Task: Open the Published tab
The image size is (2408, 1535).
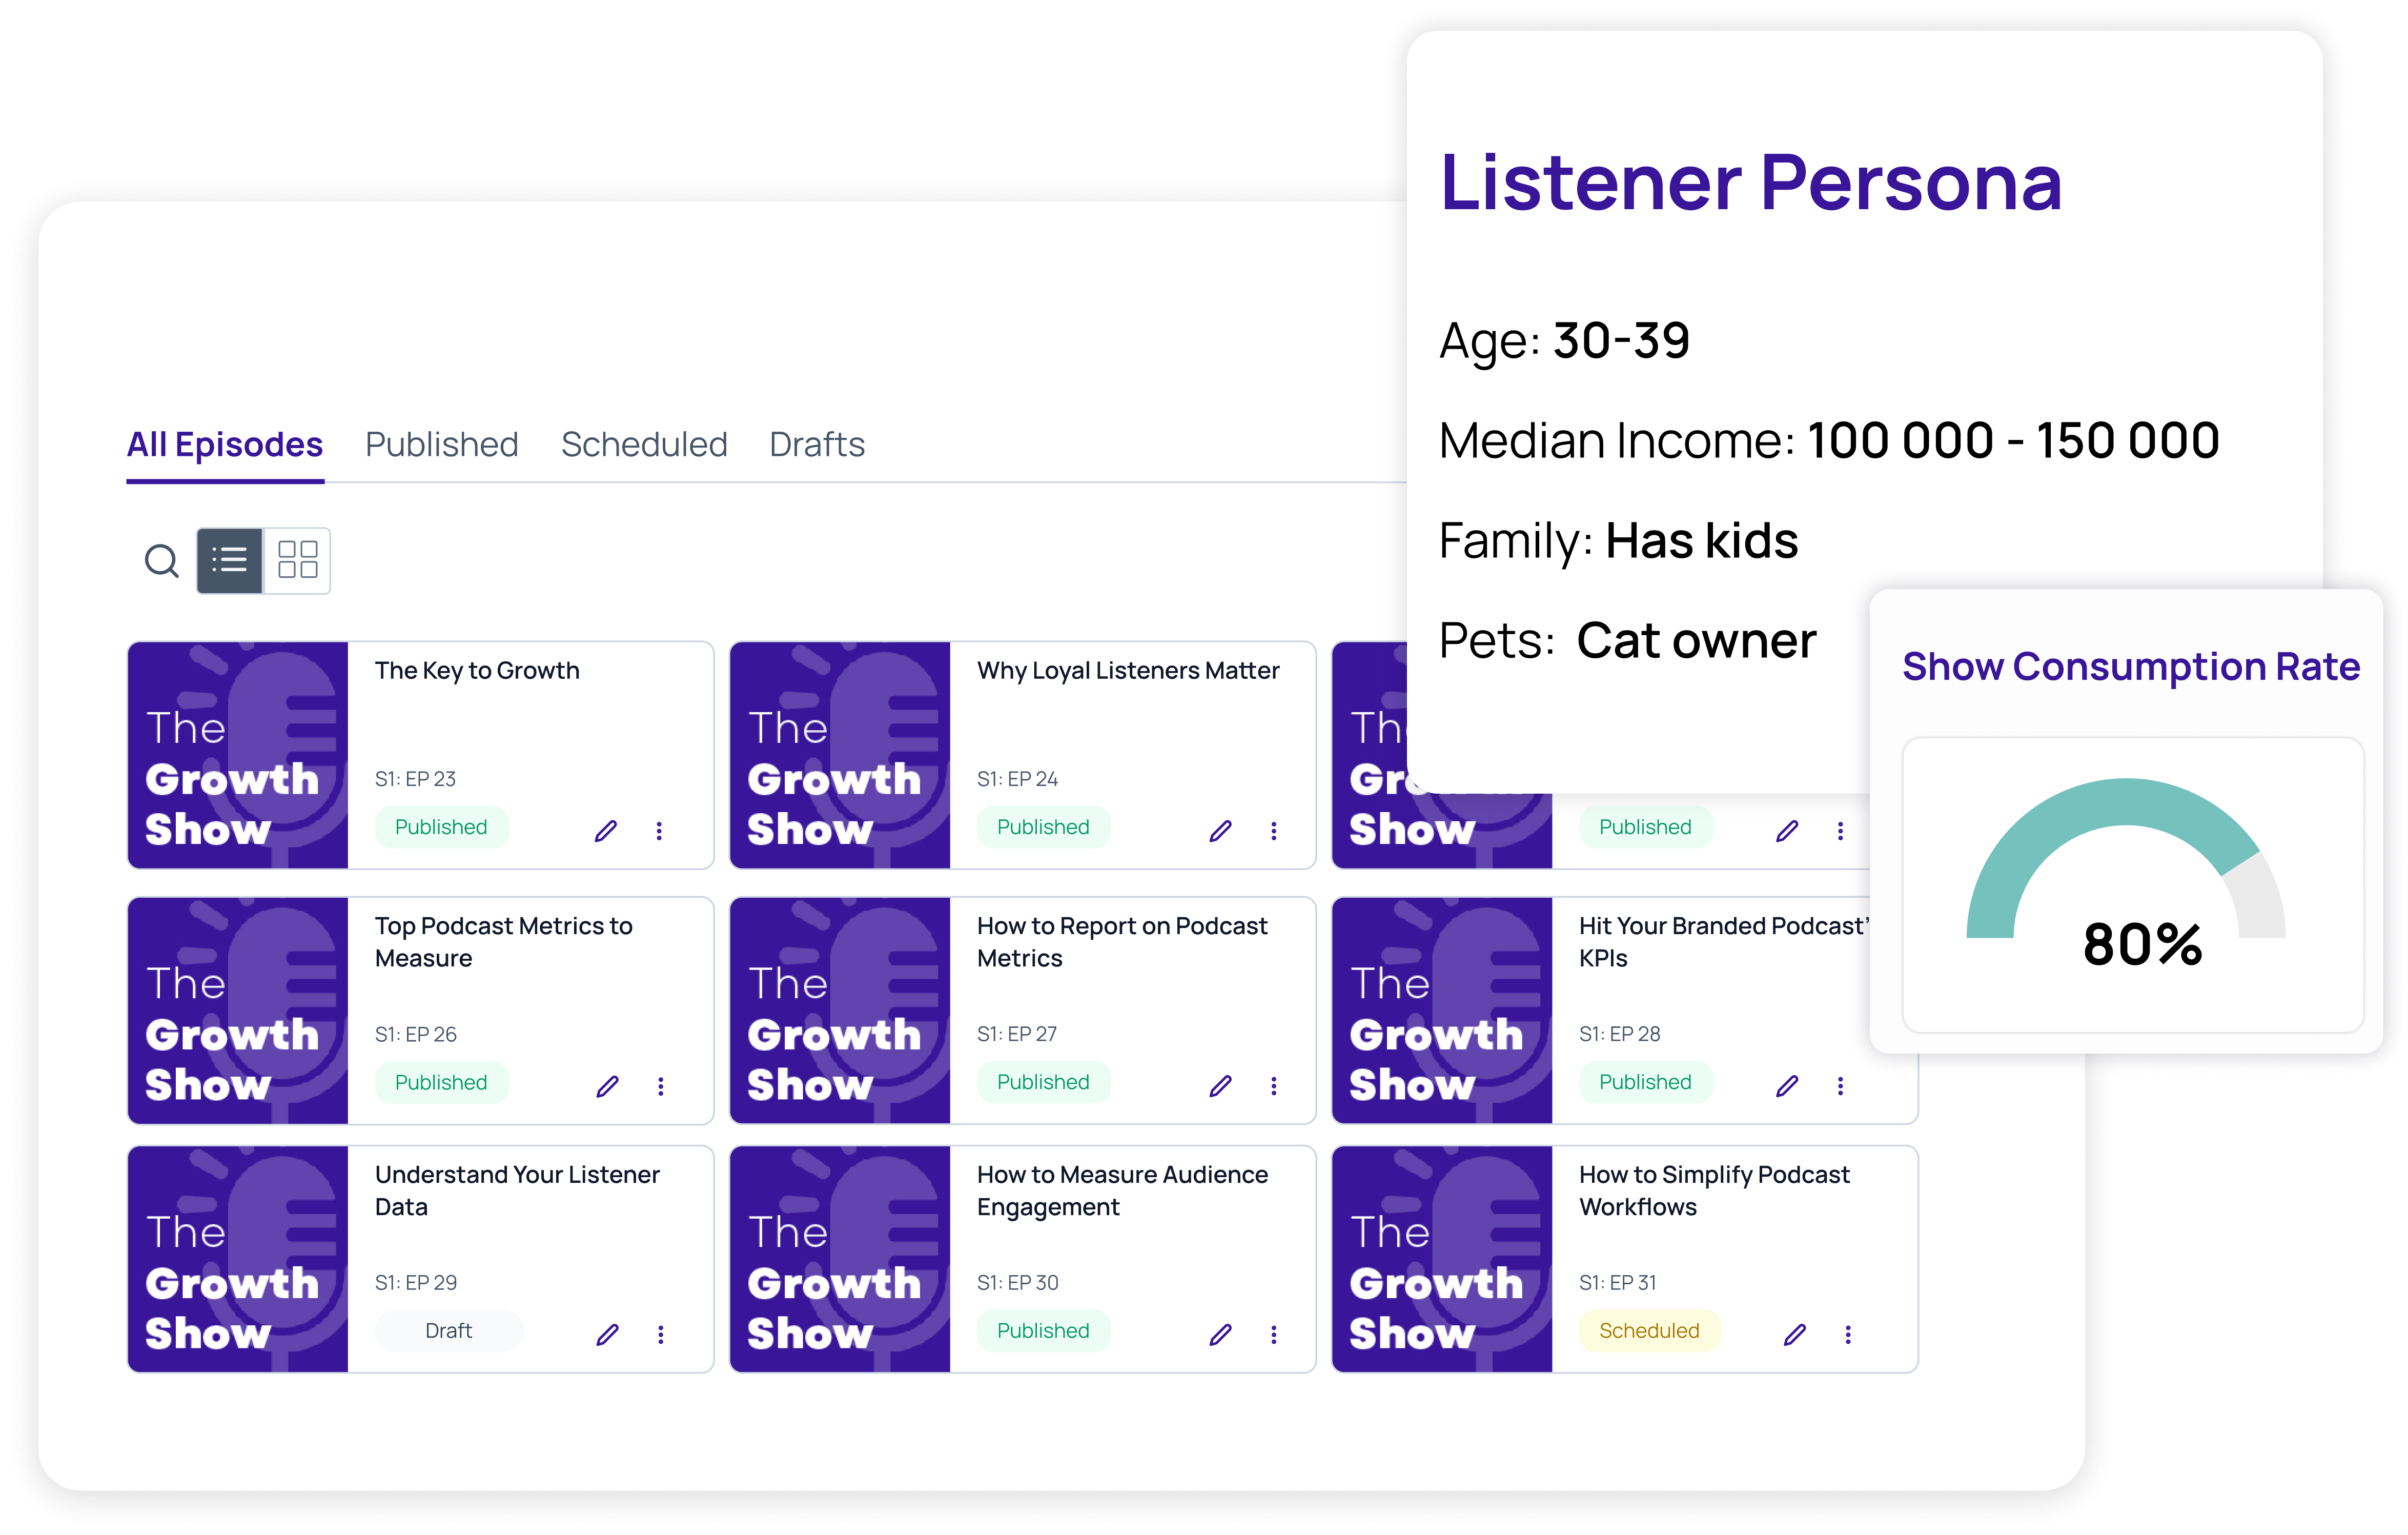Action: click(441, 444)
